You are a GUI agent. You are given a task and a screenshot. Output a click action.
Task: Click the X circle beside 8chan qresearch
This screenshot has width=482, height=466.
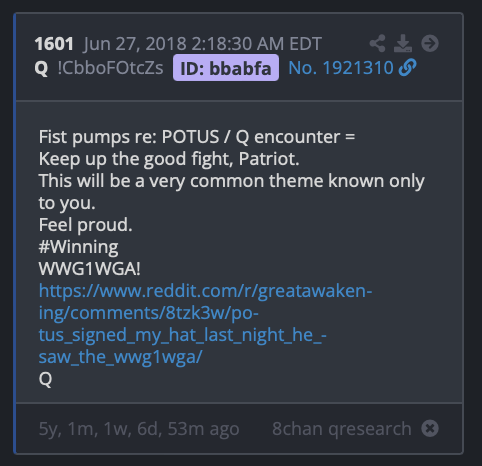[x=430, y=428]
